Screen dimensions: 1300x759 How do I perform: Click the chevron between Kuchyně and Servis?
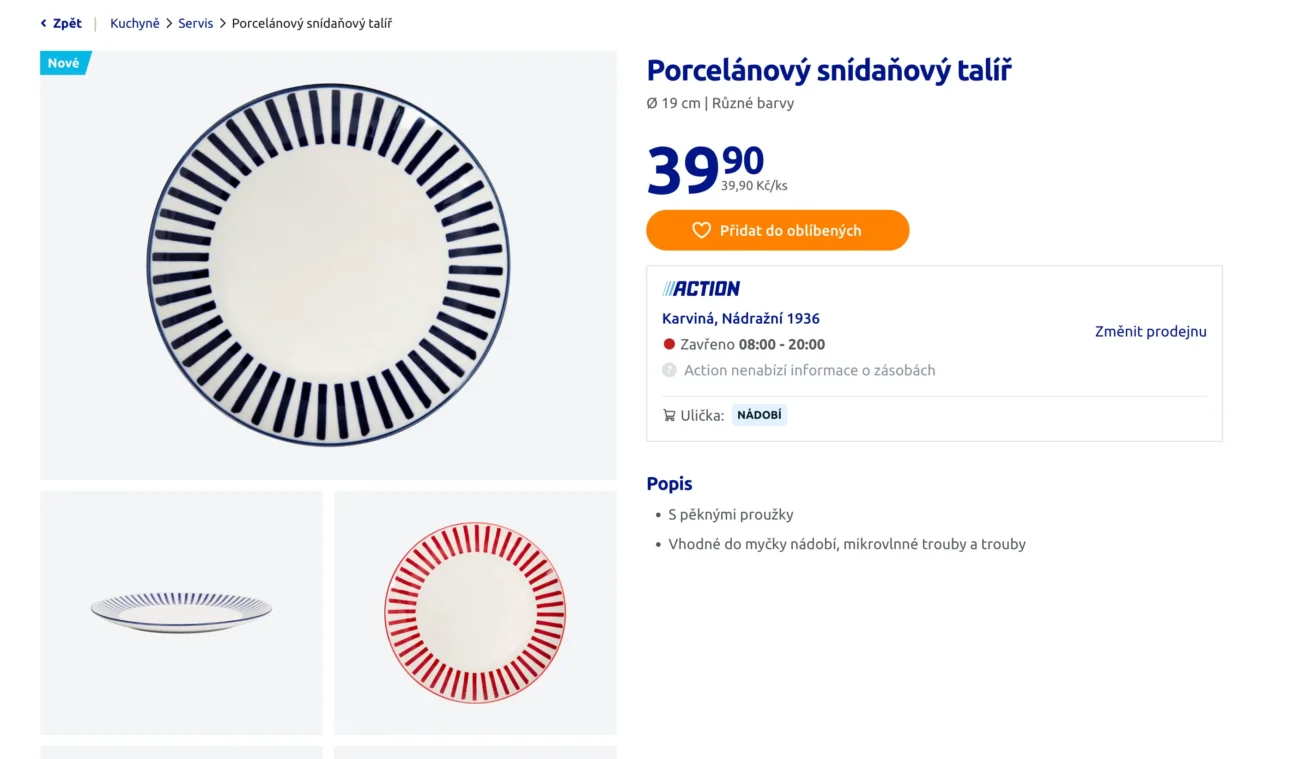[168, 22]
